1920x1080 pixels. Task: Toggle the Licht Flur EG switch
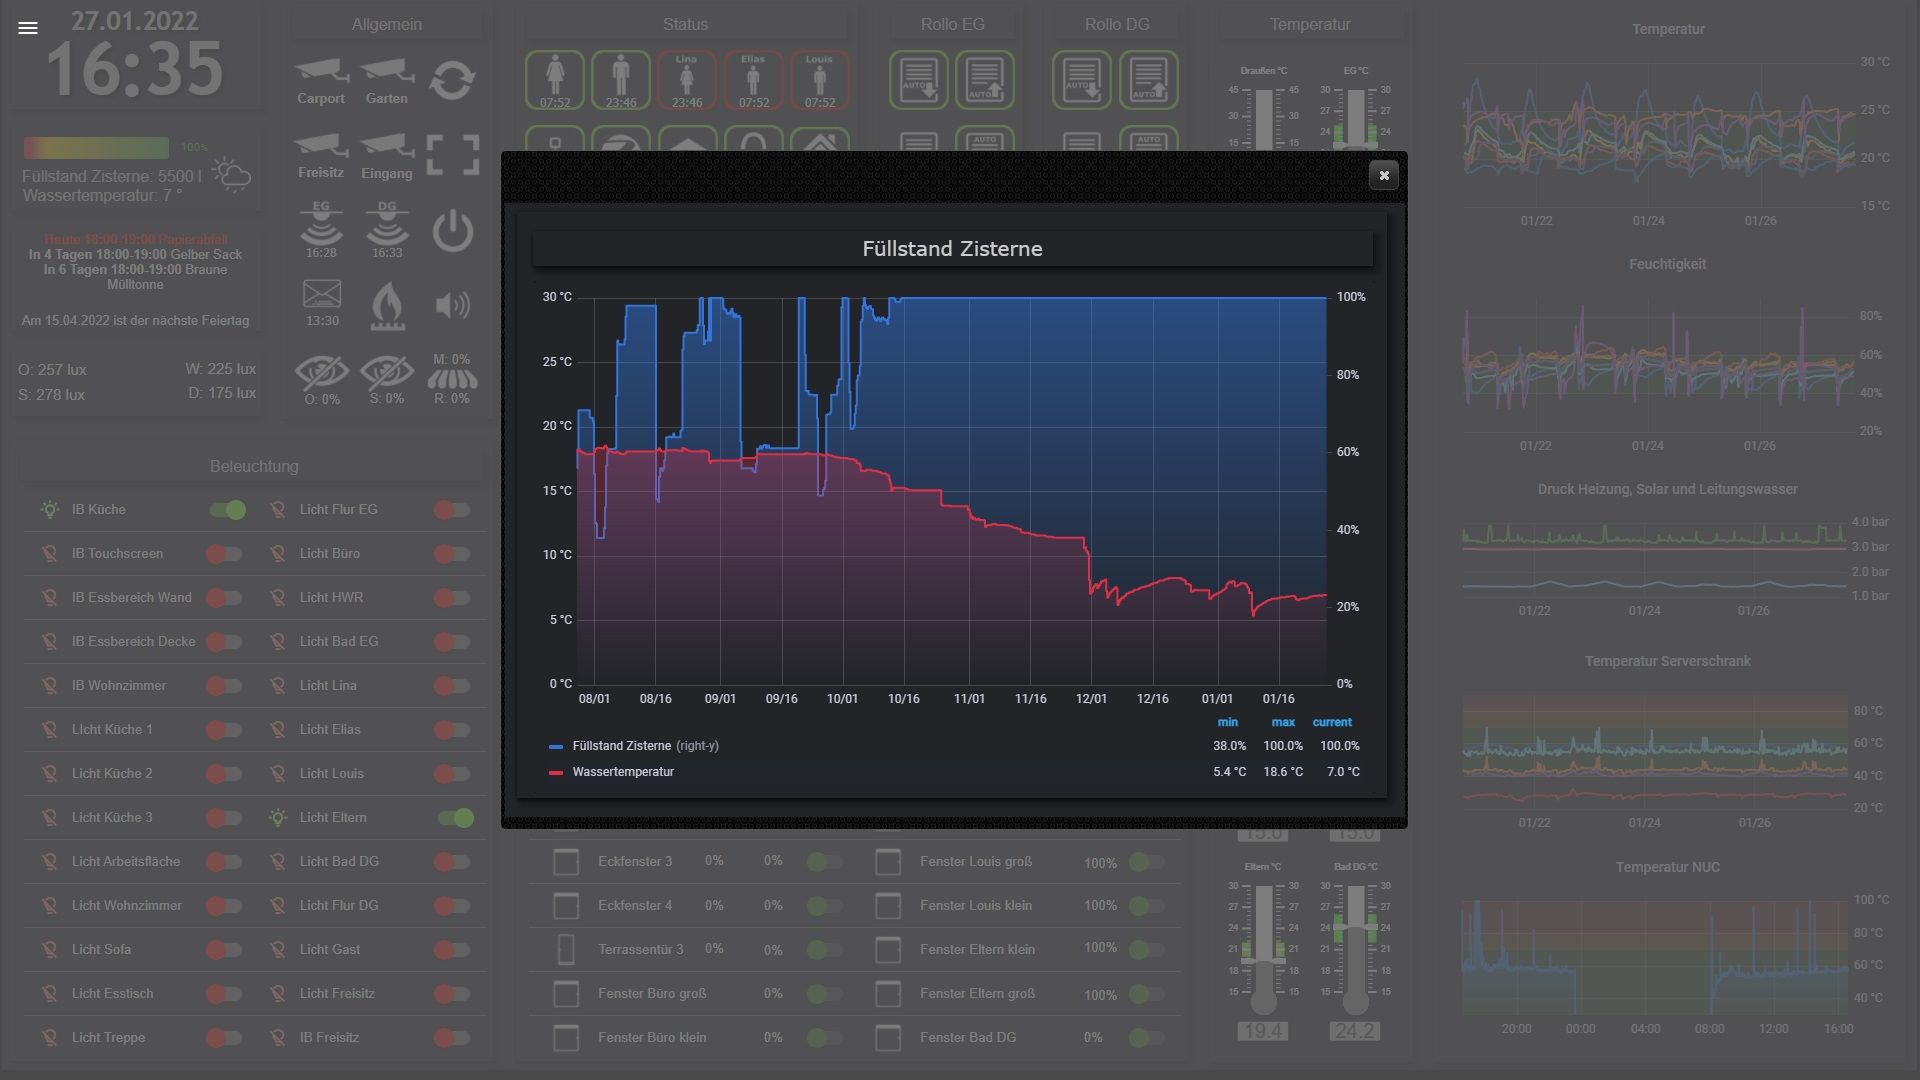[452, 510]
